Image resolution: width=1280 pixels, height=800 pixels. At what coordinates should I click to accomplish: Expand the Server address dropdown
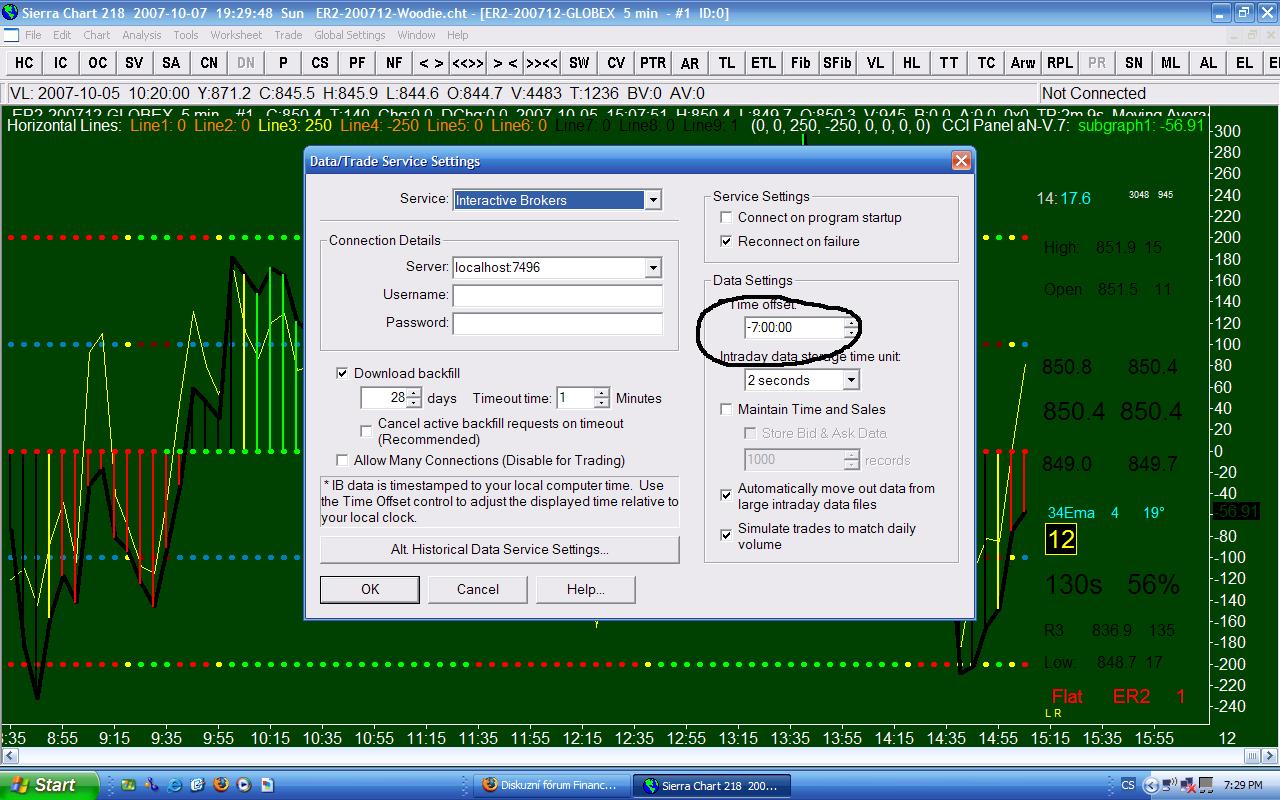point(652,268)
